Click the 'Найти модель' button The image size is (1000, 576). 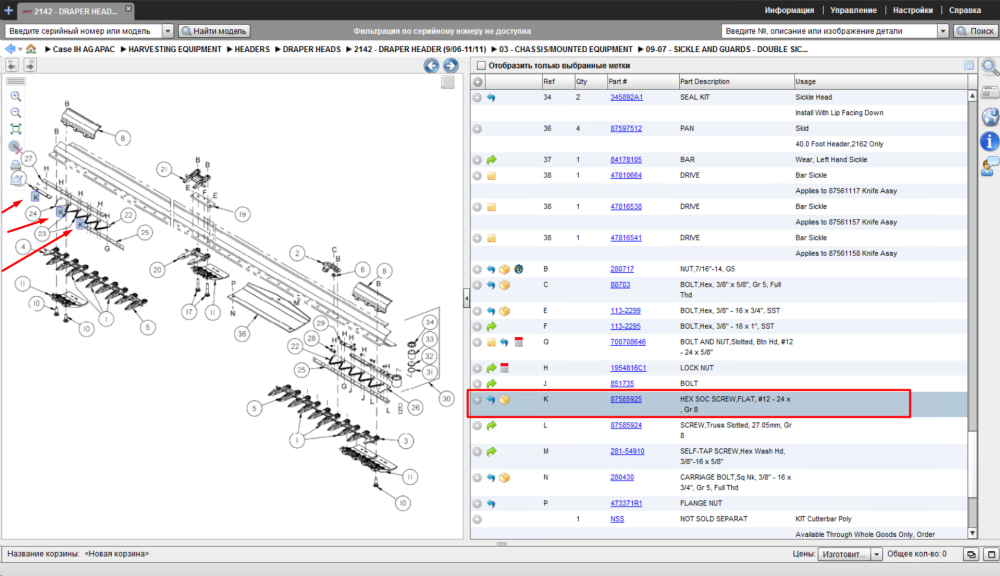214,31
